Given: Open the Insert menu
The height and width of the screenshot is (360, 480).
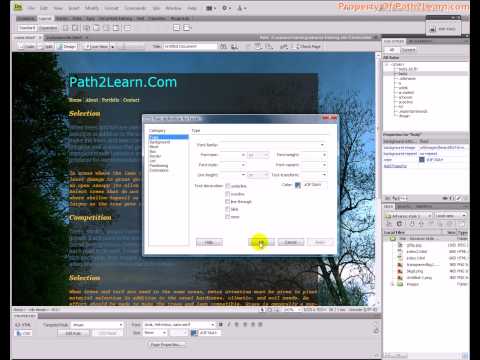Looking at the screenshot, I should point(74,8).
